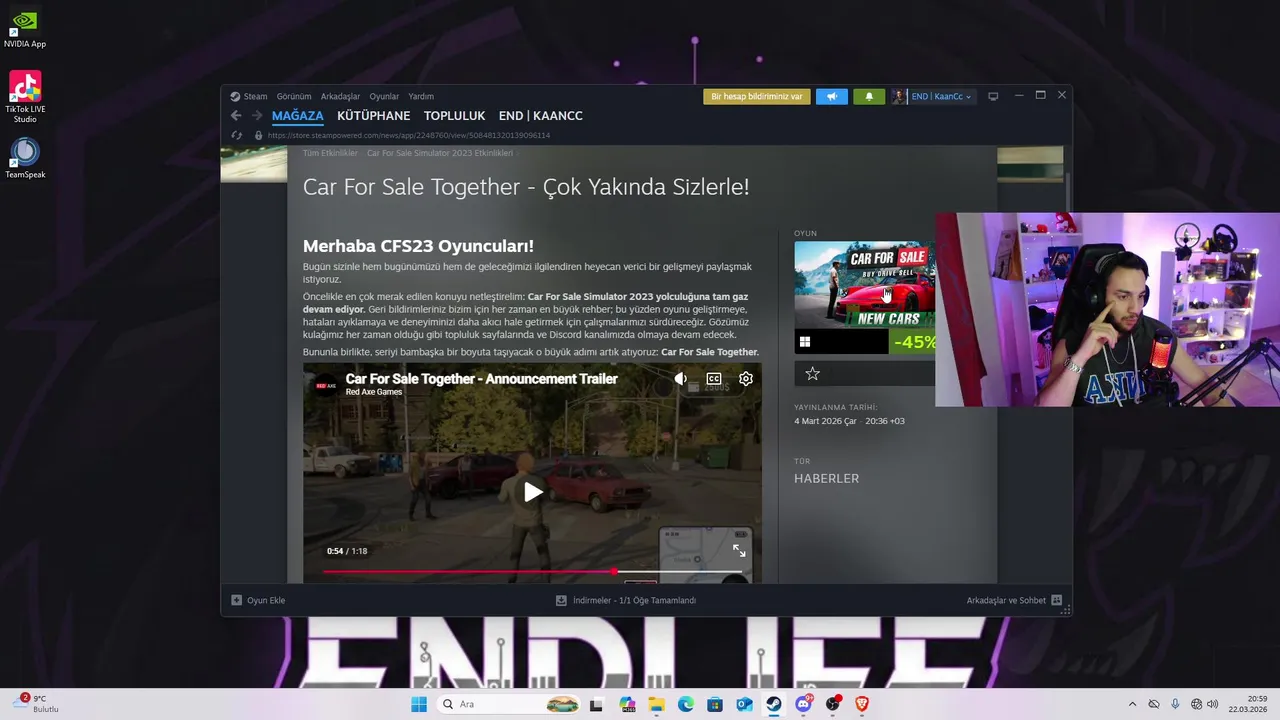Open the Arkadaşlar menu
Viewport: 1280px width, 720px height.
pyautogui.click(x=340, y=96)
